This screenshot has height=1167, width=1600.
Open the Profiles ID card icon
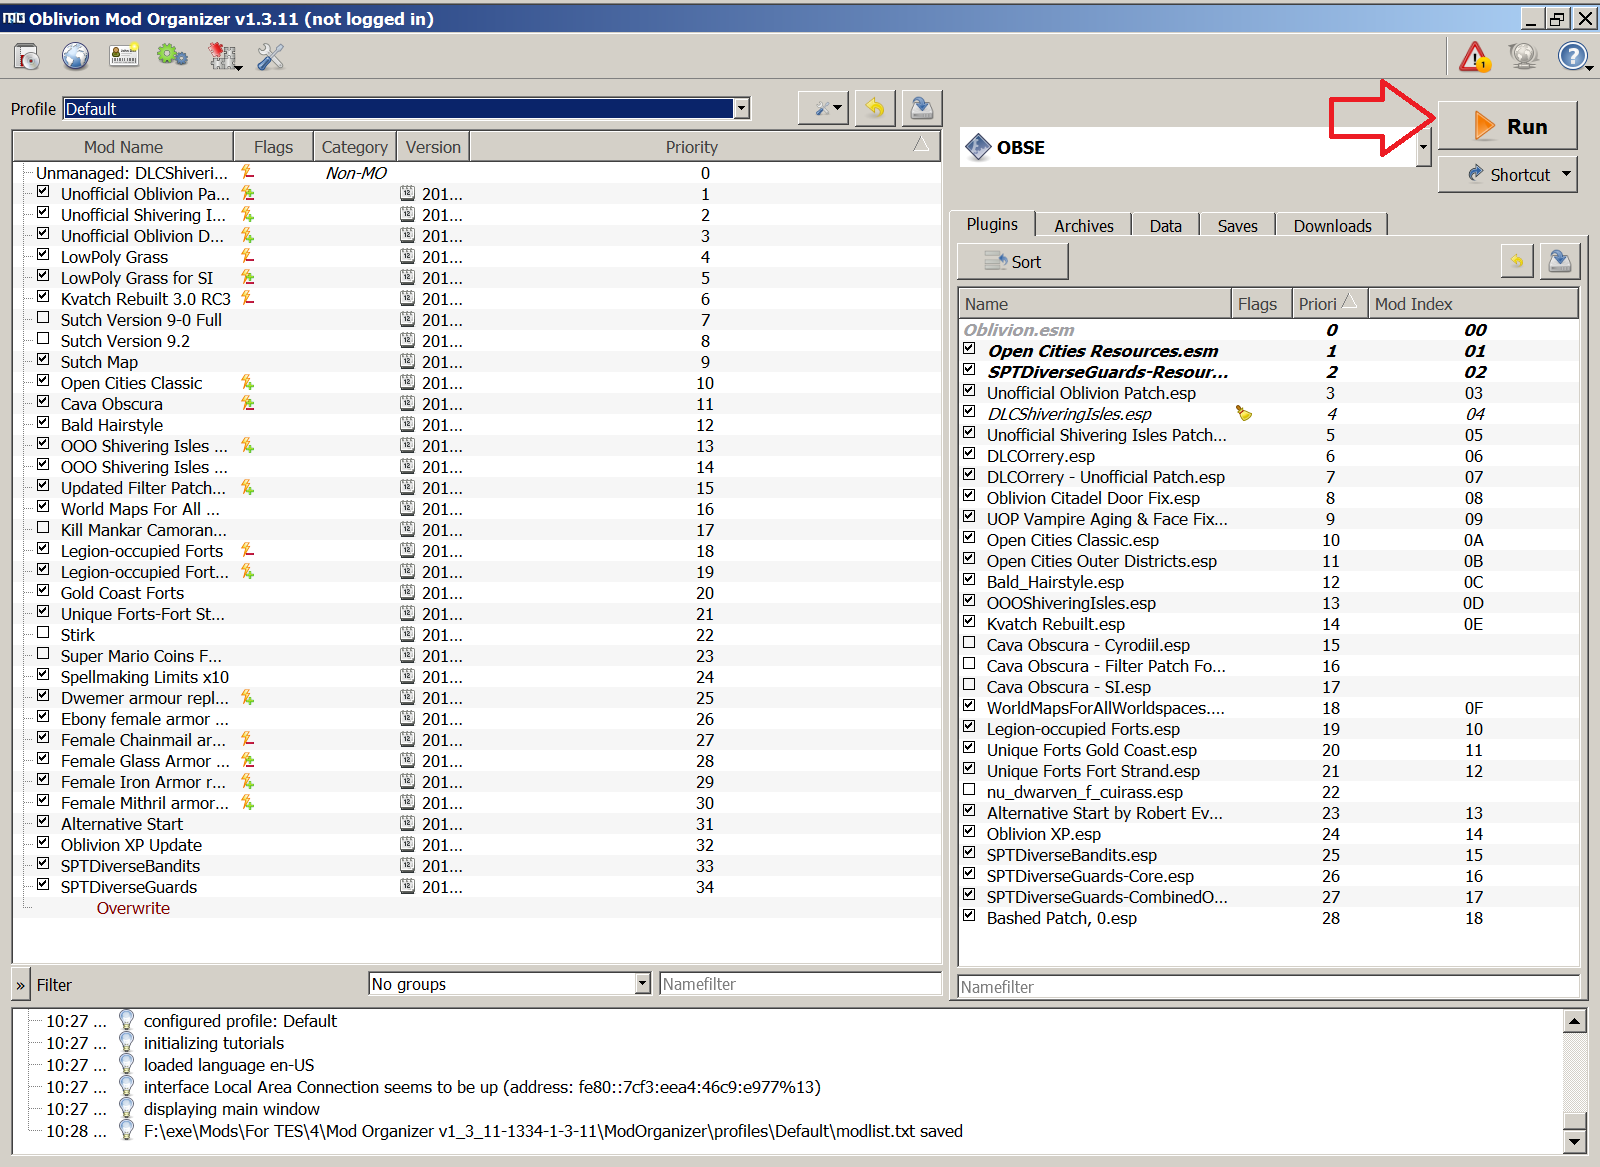coord(124,56)
